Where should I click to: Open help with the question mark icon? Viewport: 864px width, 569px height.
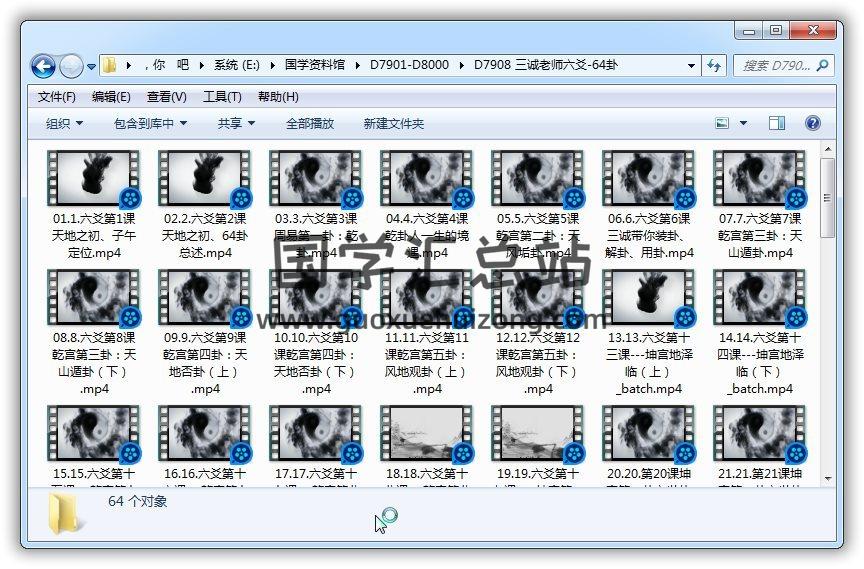click(812, 123)
